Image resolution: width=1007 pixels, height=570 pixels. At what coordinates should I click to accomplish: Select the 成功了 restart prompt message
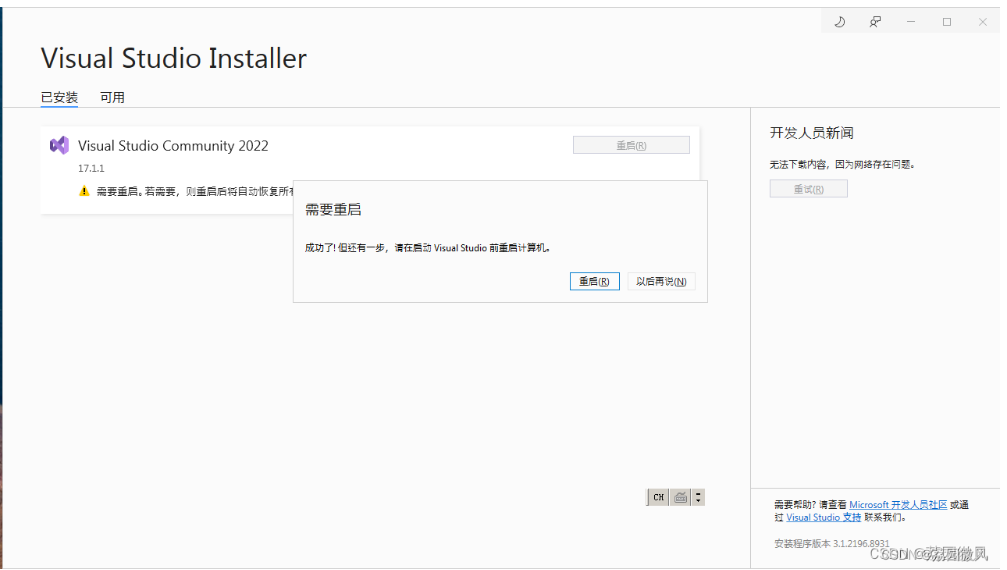427,248
